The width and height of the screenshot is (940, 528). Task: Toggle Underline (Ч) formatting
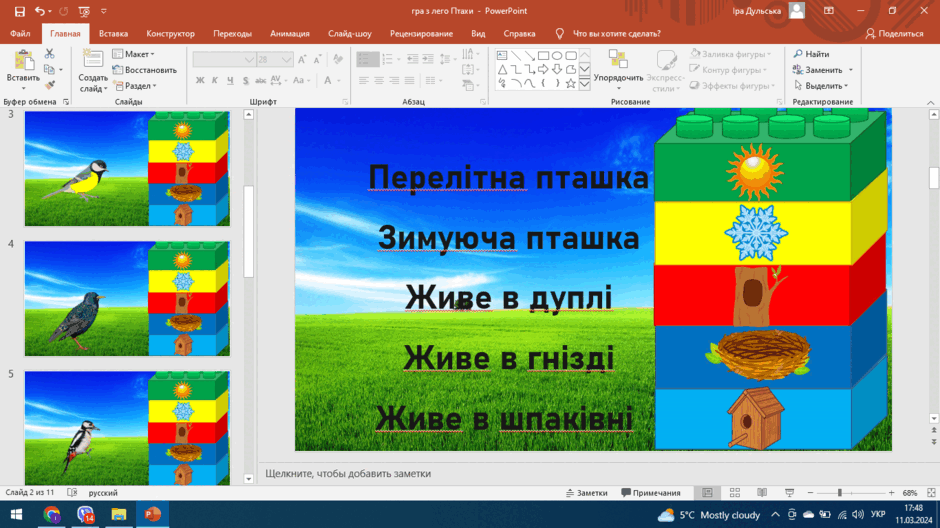230,80
